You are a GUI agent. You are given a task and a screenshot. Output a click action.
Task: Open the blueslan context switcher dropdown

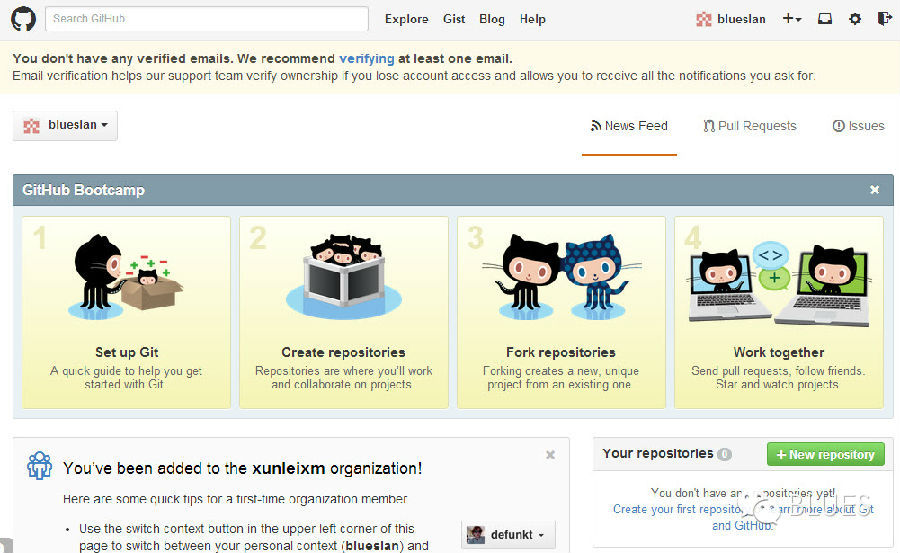coord(65,125)
